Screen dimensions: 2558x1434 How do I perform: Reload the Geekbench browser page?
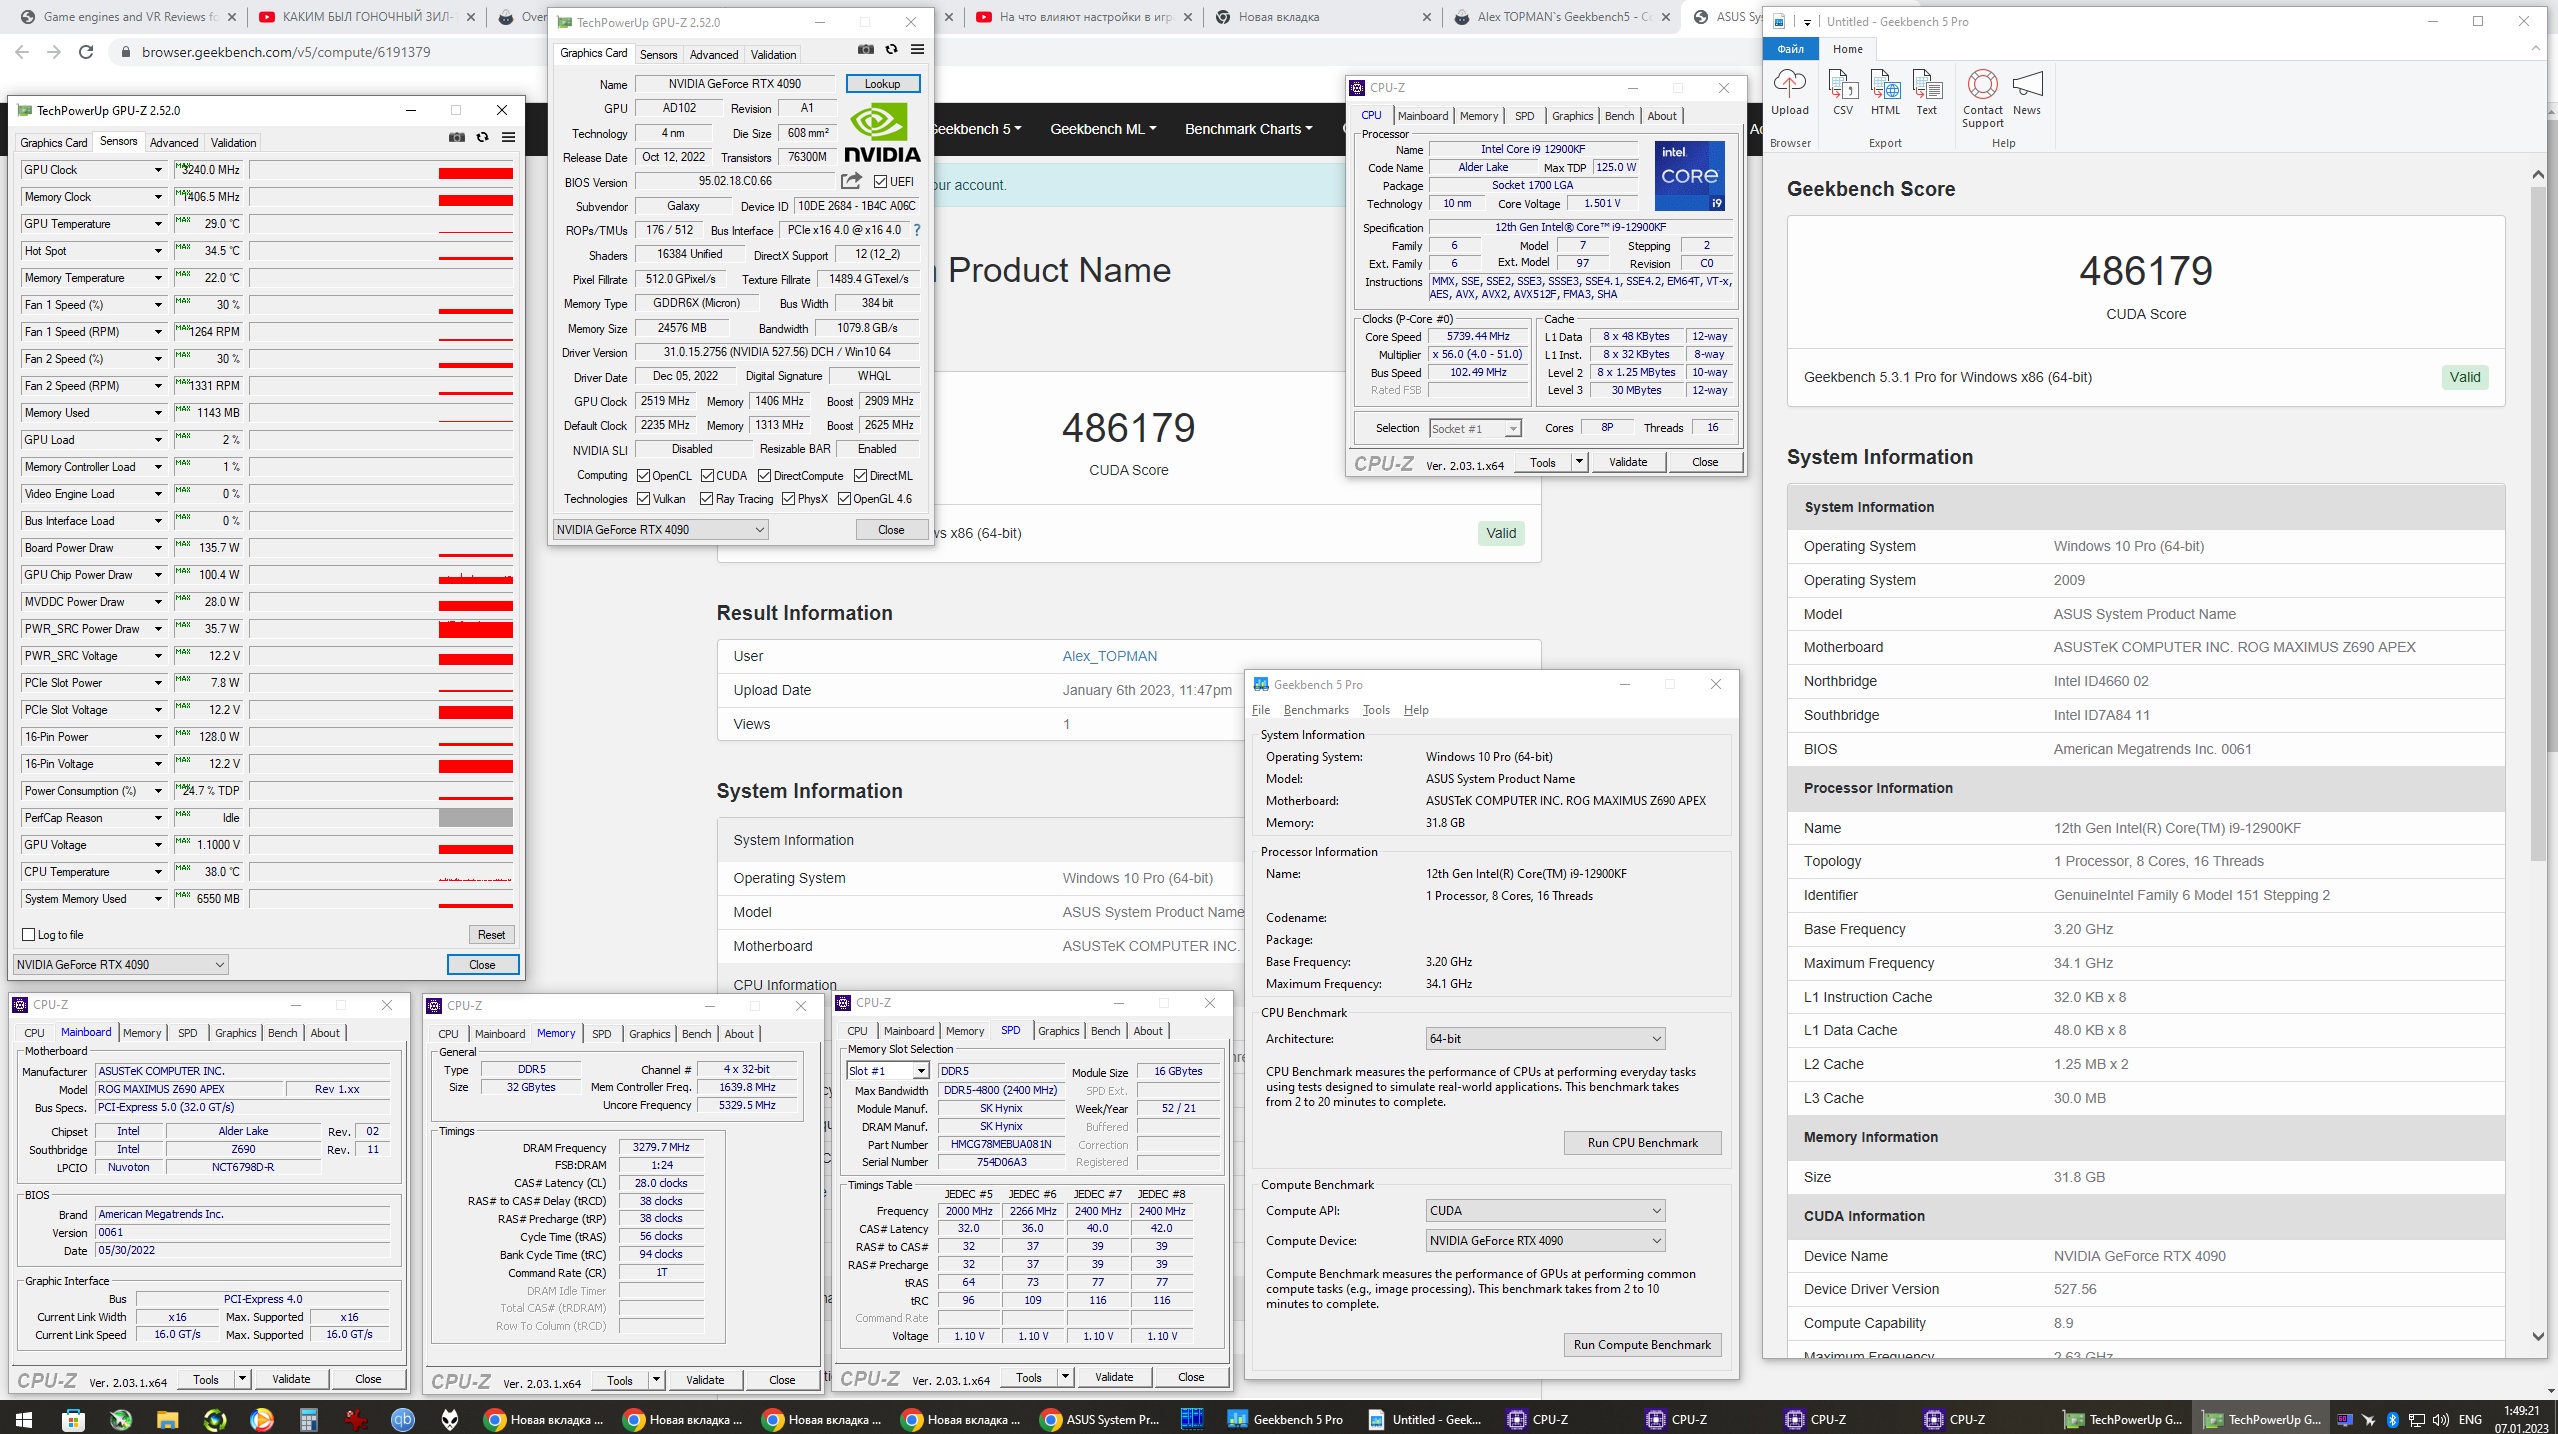[86, 52]
